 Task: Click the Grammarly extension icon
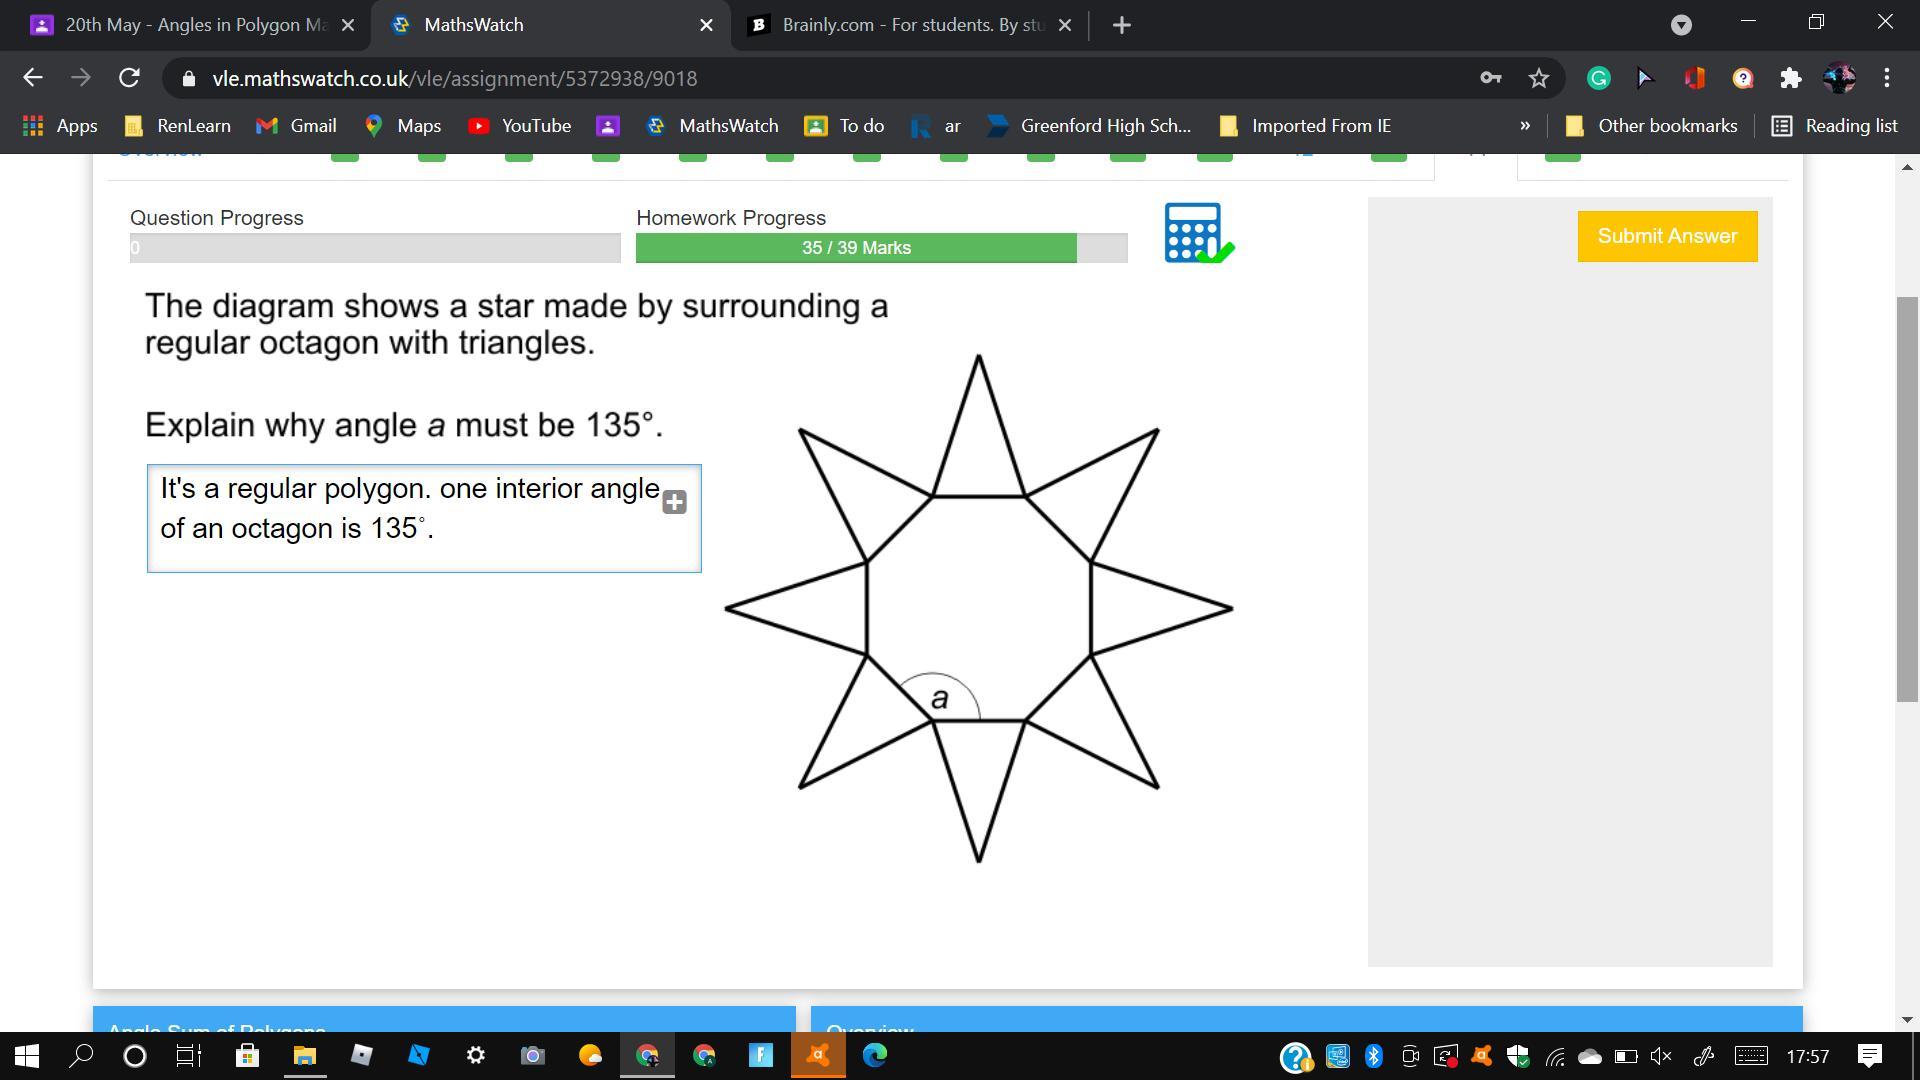[x=1598, y=78]
